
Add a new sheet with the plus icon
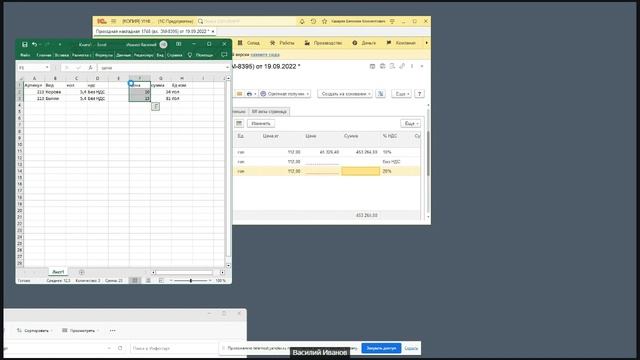82,272
